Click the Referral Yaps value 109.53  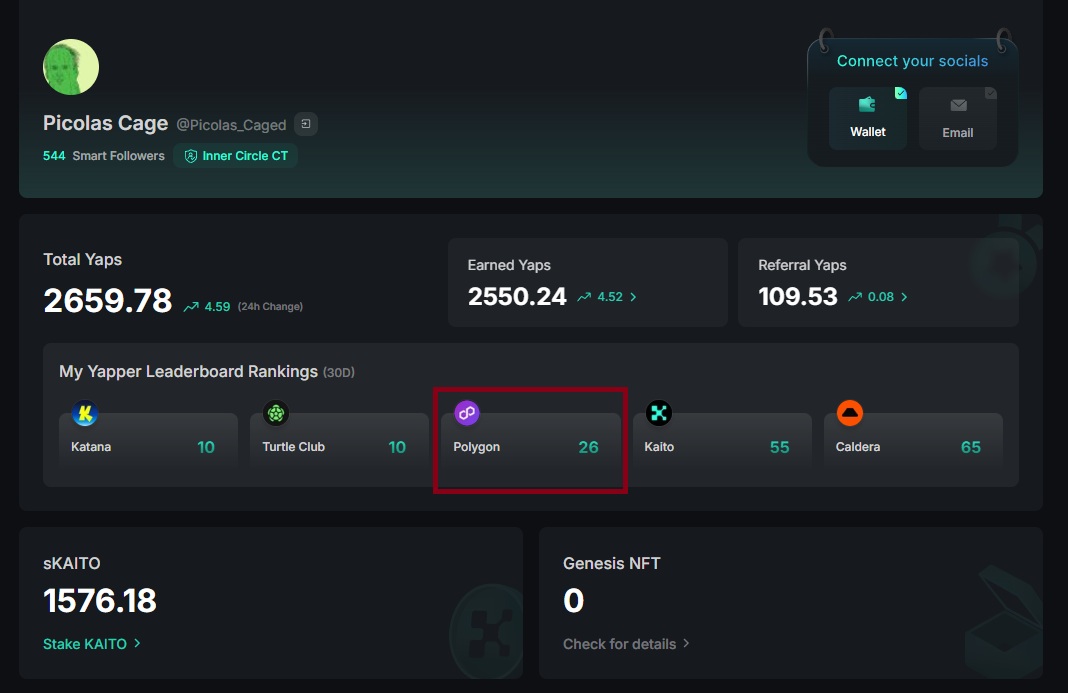(x=798, y=296)
